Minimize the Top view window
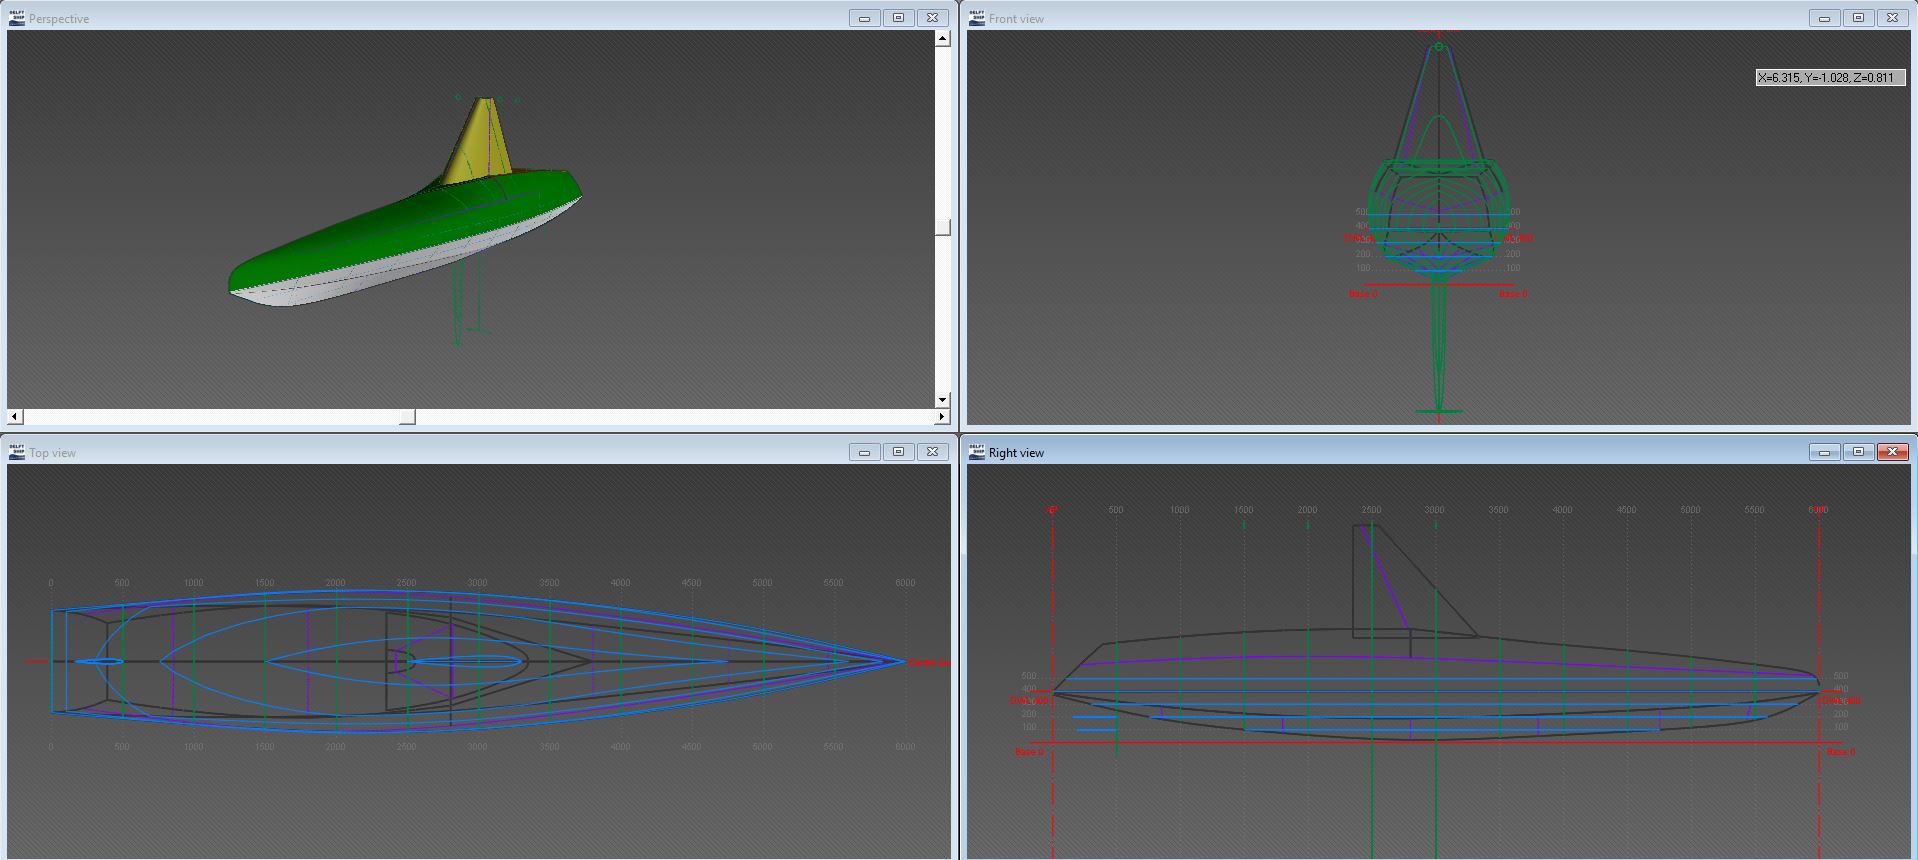 pyautogui.click(x=864, y=452)
